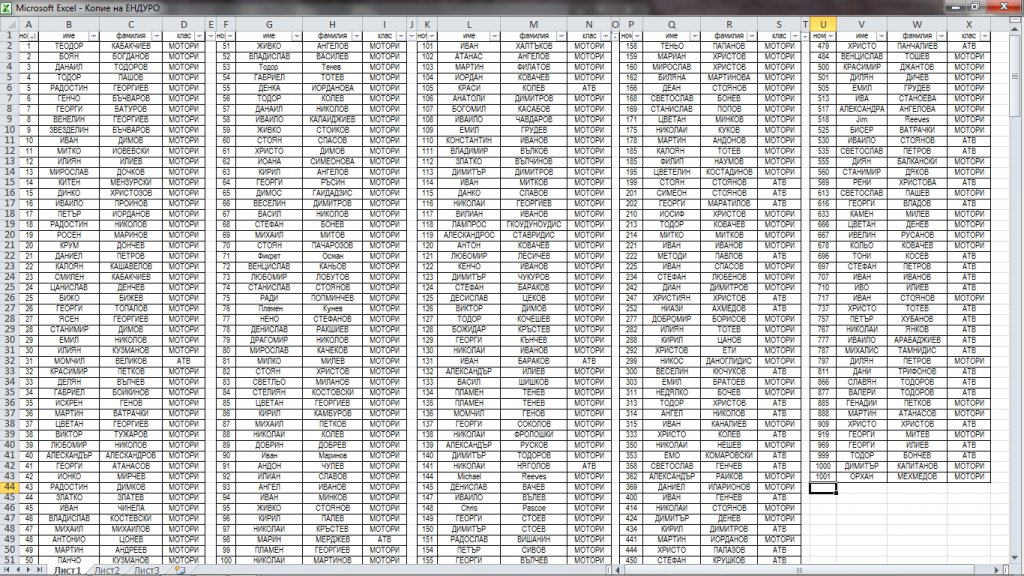Select column L via its header
The width and height of the screenshot is (1024, 576).
469,24
